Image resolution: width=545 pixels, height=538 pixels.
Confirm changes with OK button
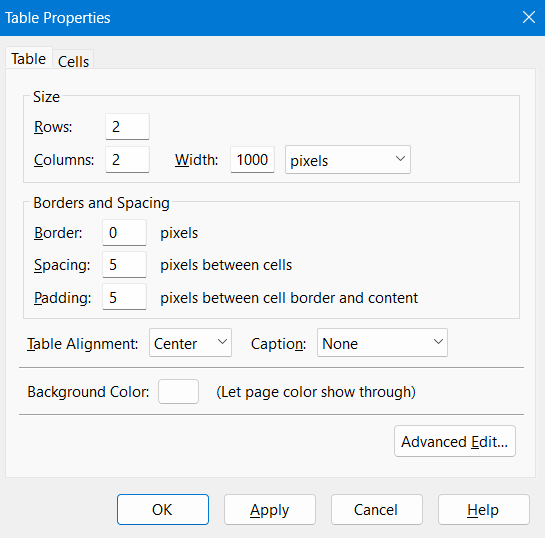163,510
